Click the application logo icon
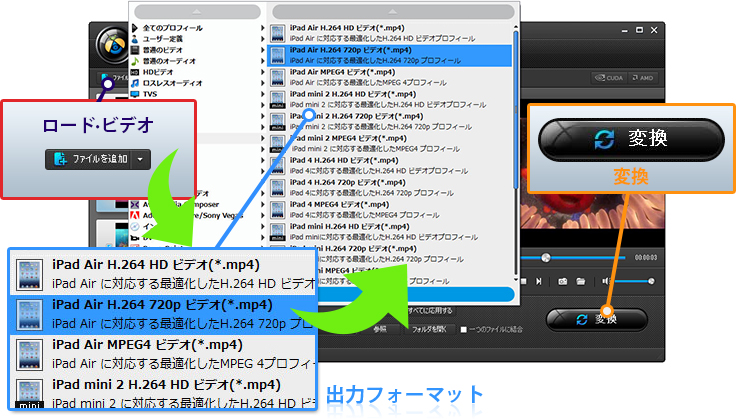736x419 pixels. [113, 46]
